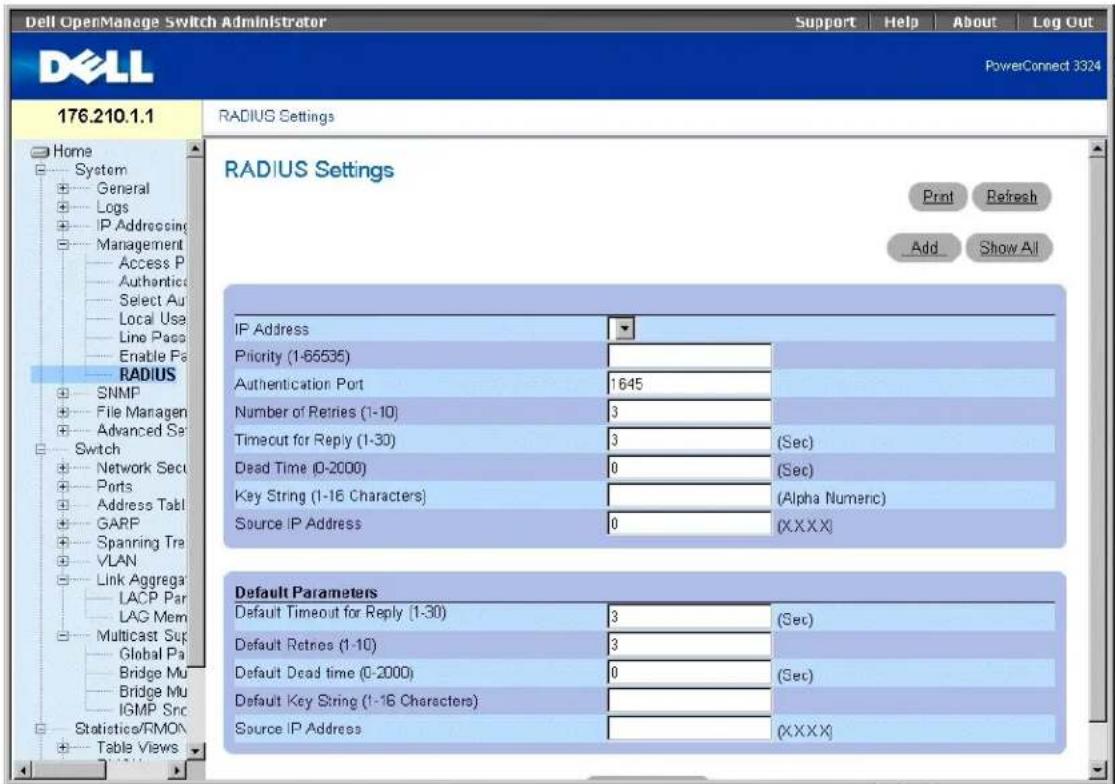
Task: Click the Number of Retries field
Action: [689, 412]
